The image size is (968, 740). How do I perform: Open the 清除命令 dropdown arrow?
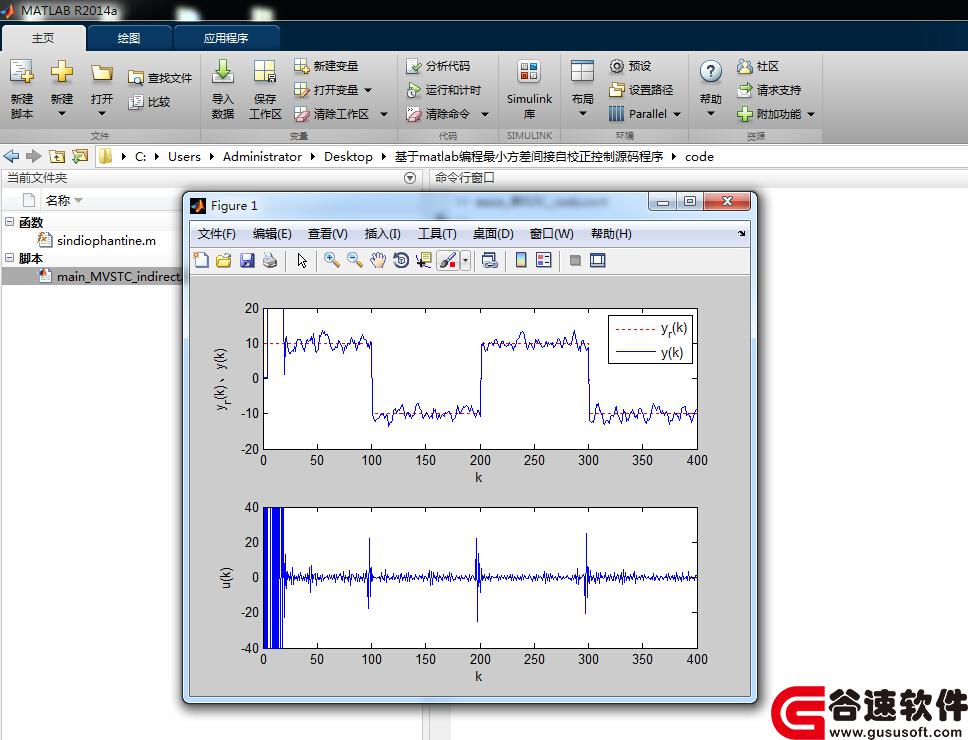(485, 114)
